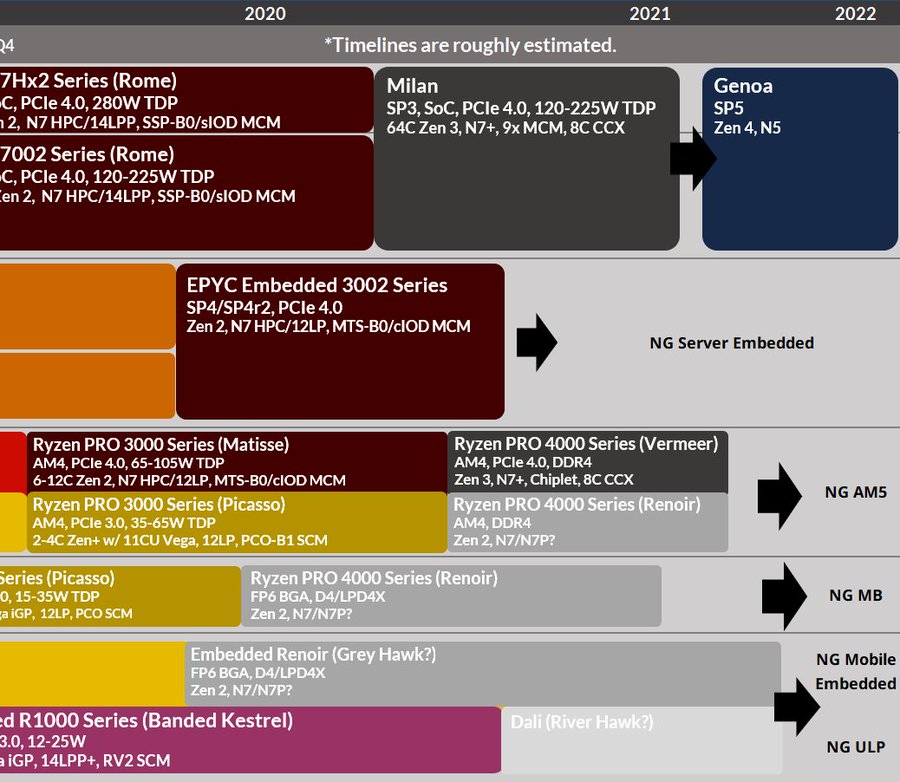Image resolution: width=900 pixels, height=782 pixels.
Task: Click the timelines roughly estimated disclaimer text
Action: click(470, 45)
